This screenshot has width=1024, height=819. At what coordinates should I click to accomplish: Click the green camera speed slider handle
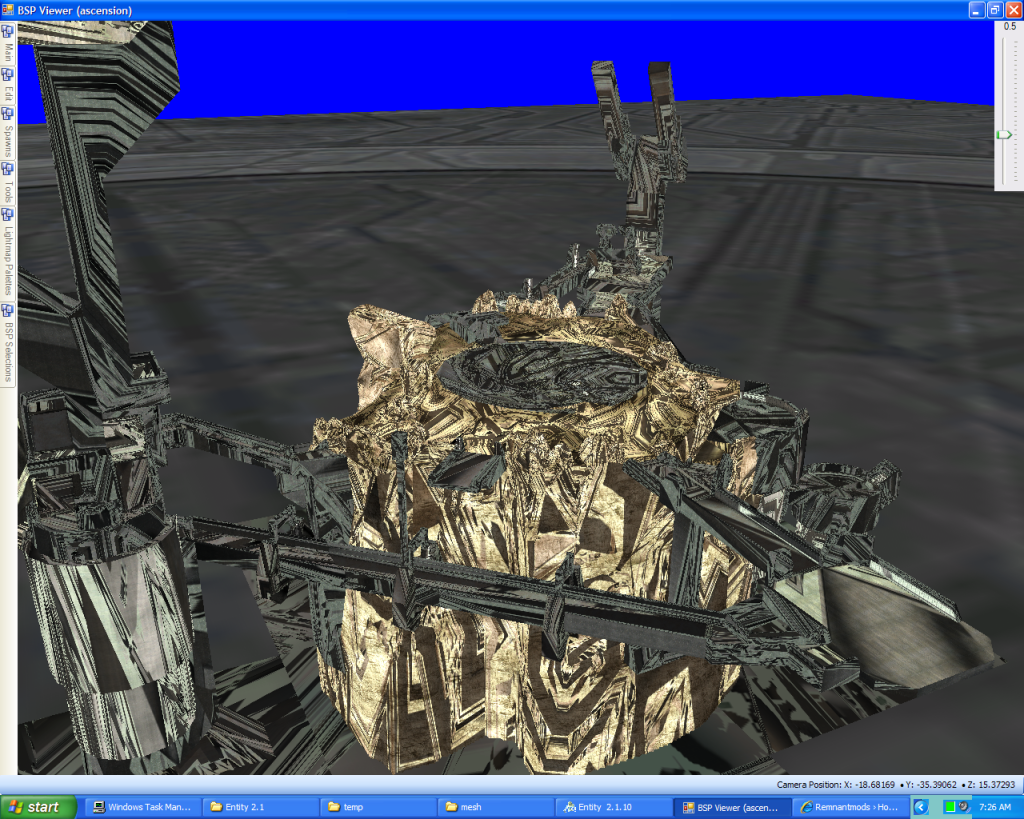(1004, 135)
